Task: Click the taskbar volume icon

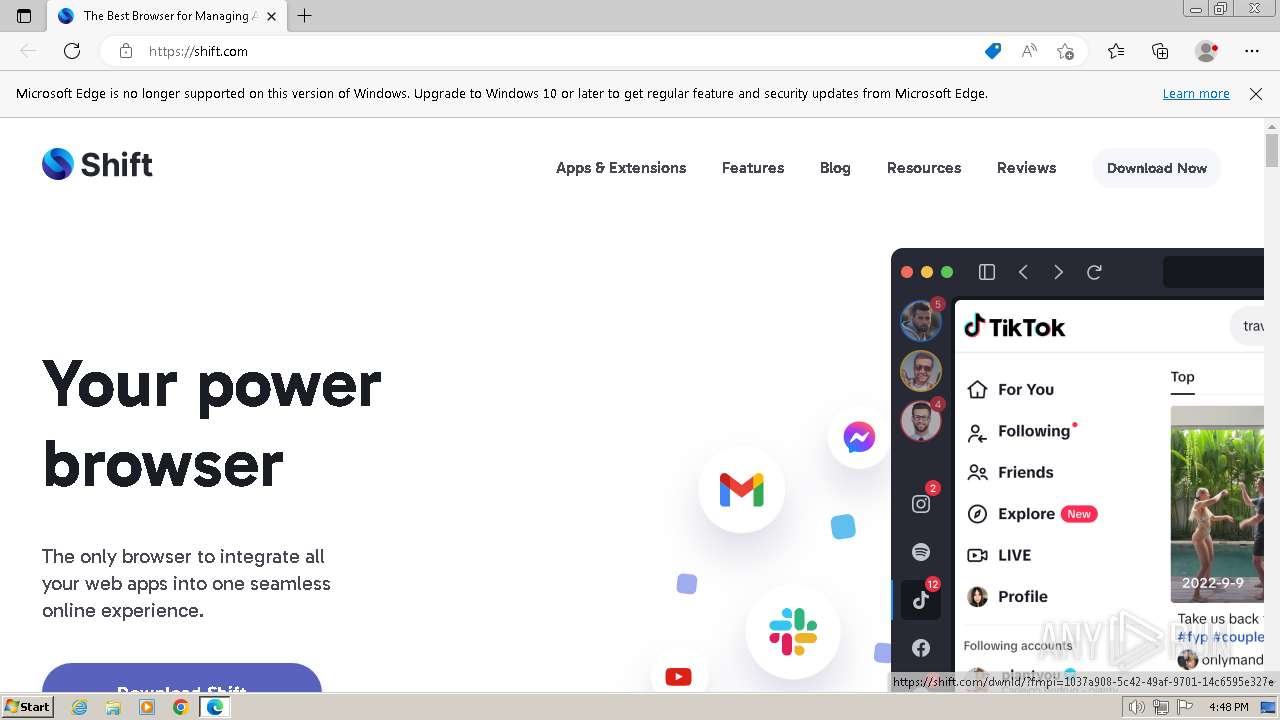Action: [1137, 707]
